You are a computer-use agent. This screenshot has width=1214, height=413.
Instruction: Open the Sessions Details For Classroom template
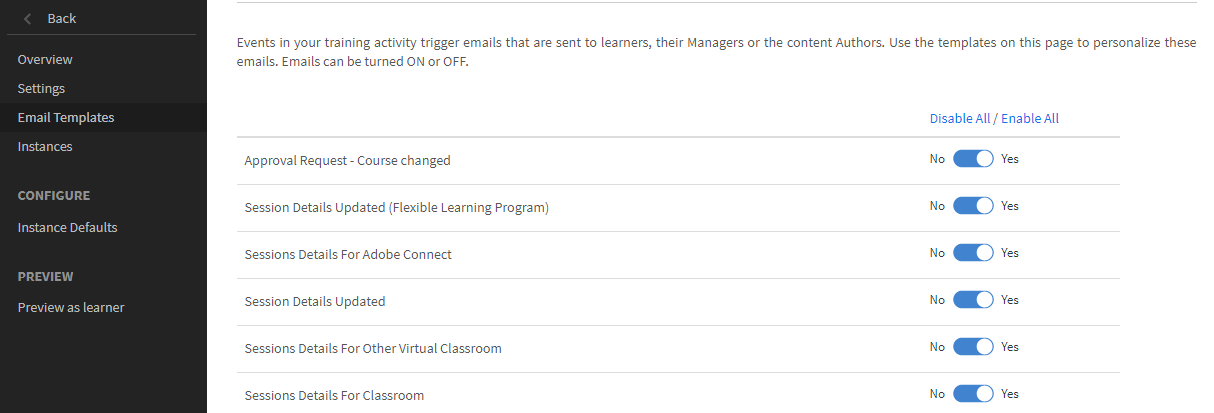click(334, 396)
